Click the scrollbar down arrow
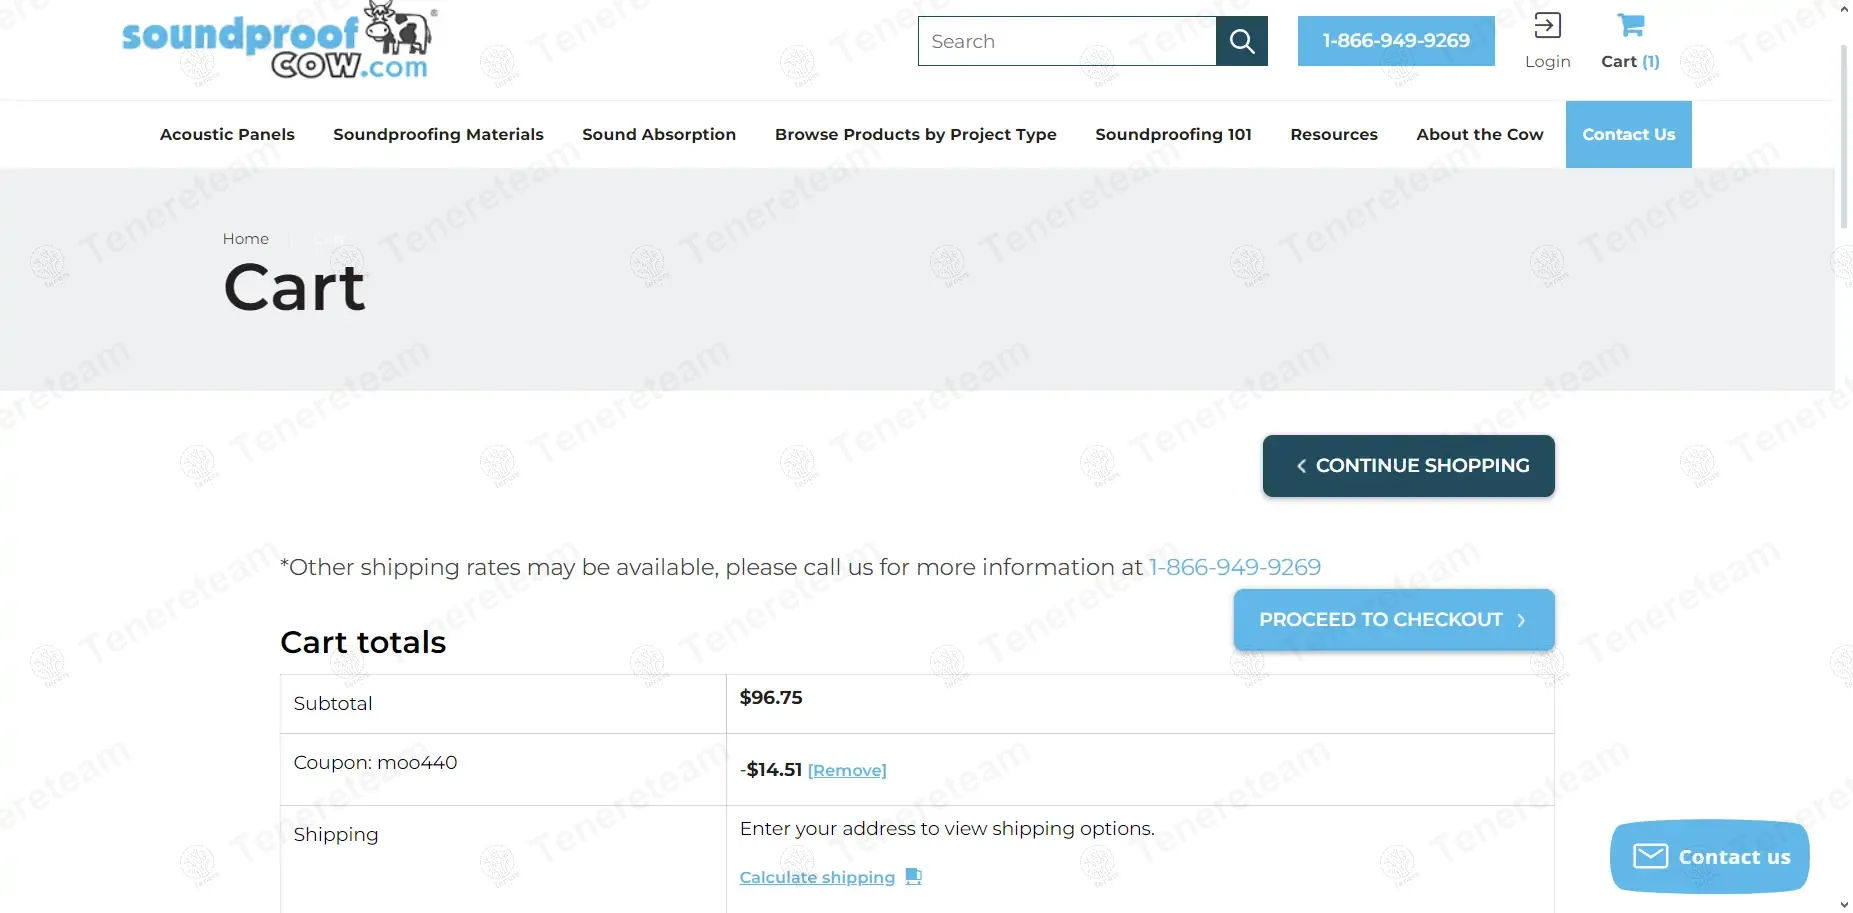Screen dimensions: 1853x913 (x=1844, y=904)
